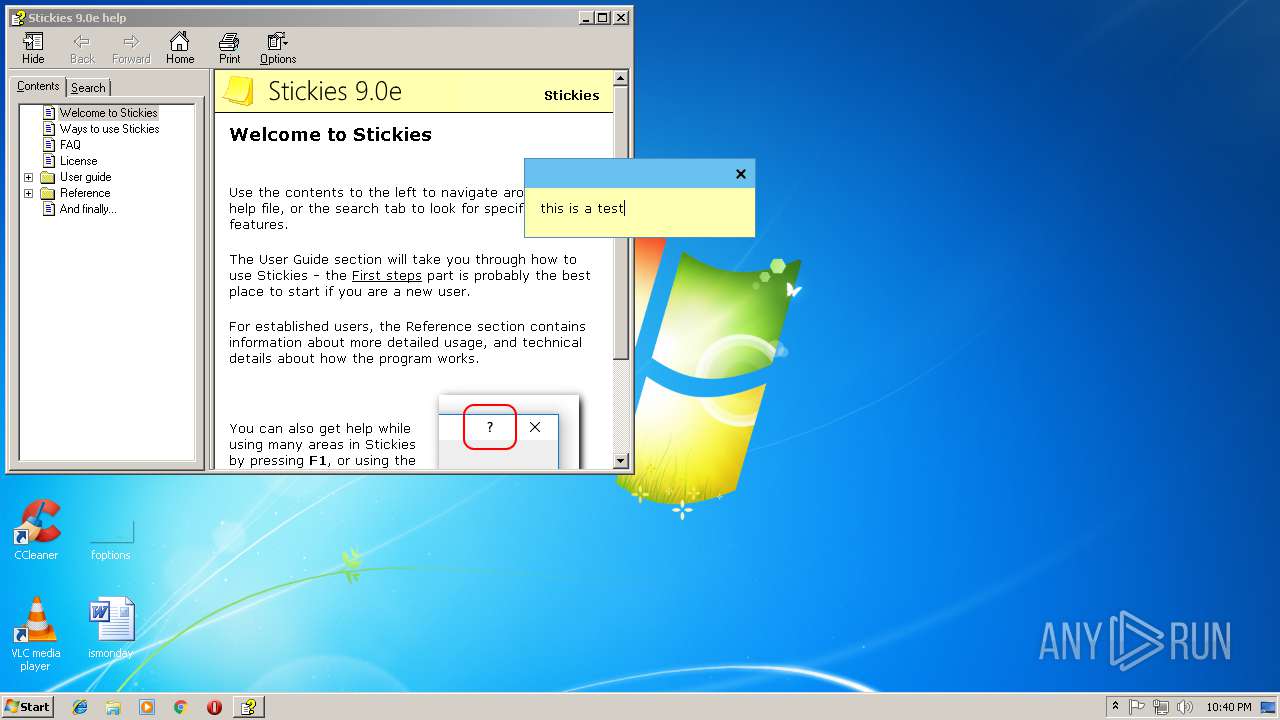The image size is (1280, 720).
Task: Launch Chrome from taskbar
Action: (x=180, y=707)
